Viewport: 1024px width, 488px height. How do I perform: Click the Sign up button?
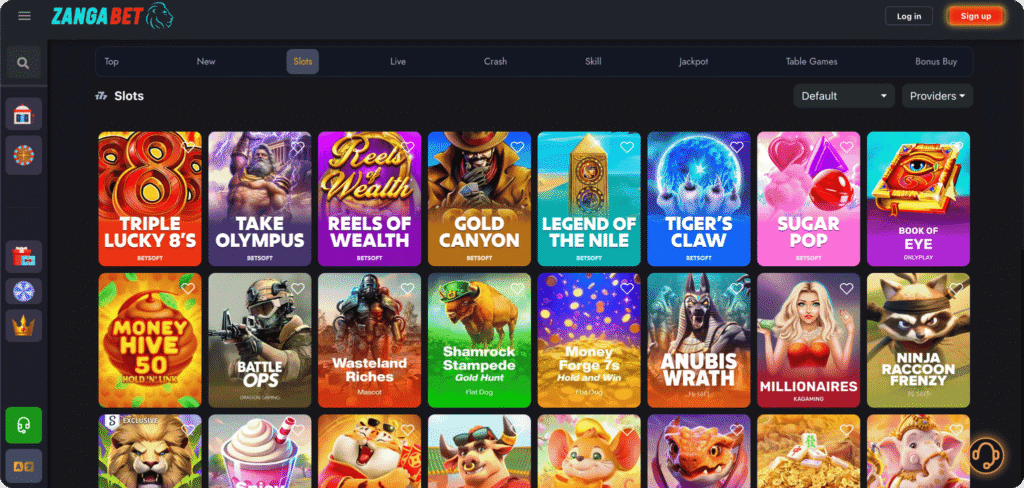(x=976, y=16)
